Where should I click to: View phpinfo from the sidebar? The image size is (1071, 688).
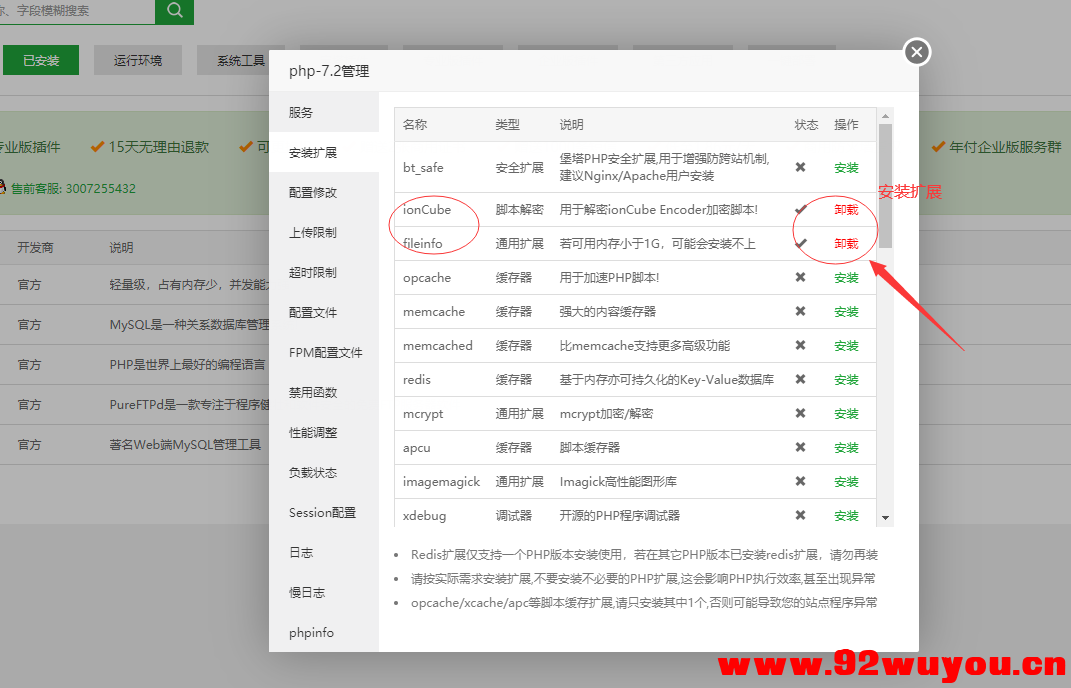coord(313,632)
